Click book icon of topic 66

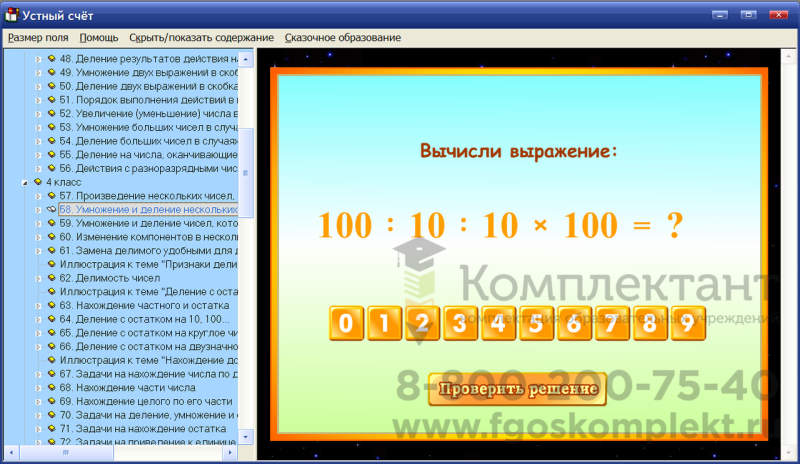point(52,346)
